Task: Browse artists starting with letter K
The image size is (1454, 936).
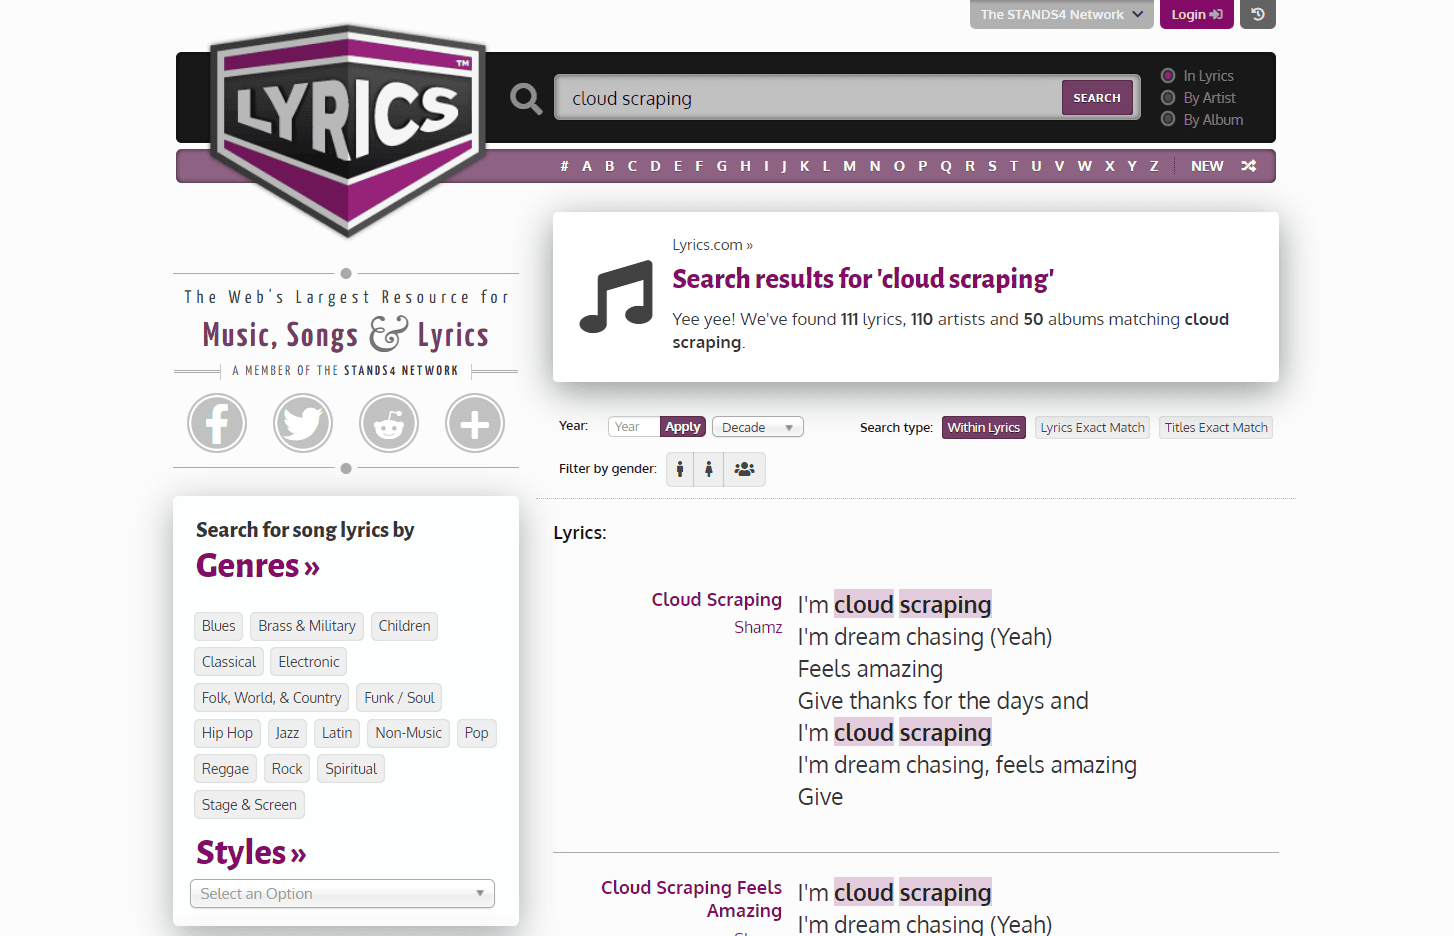Action: [804, 166]
